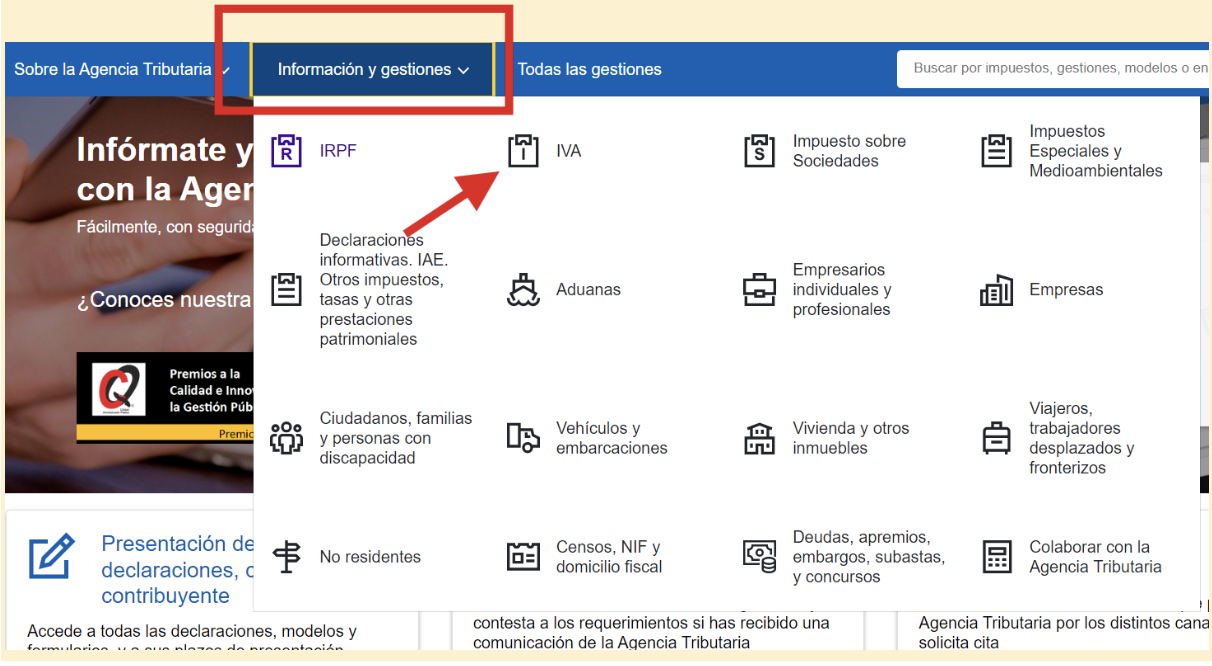Open the Vehículos y embarcaciones link

tap(612, 438)
